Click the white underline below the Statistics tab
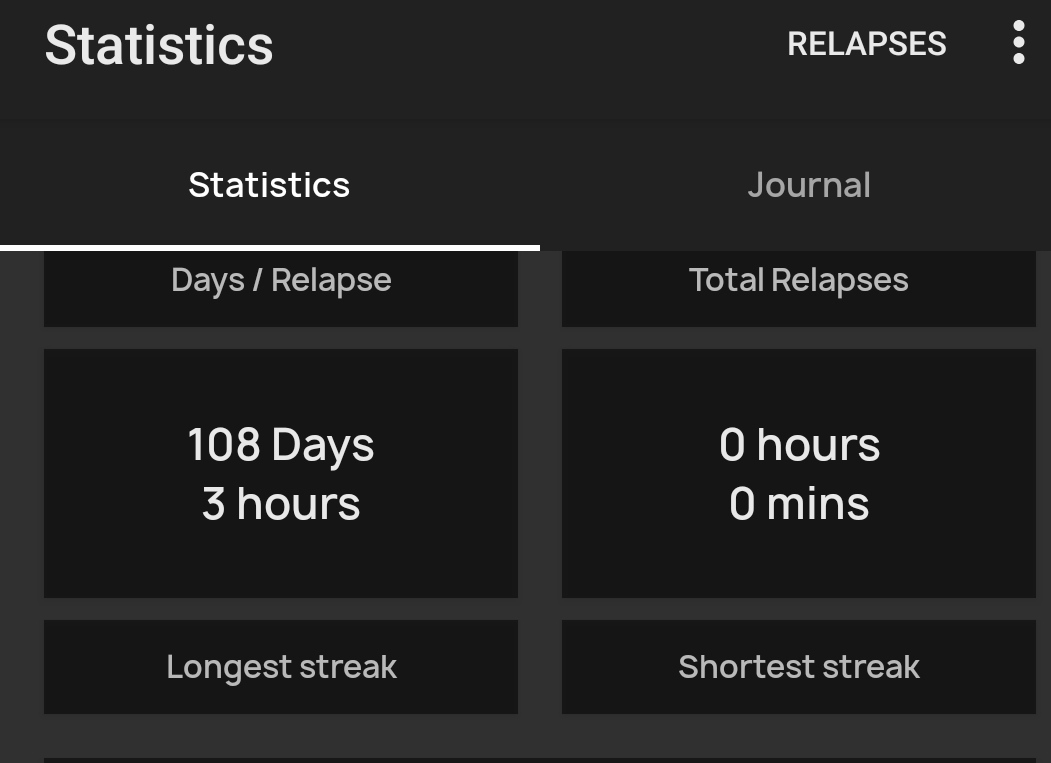Viewport: 1051px width, 763px height. [269, 248]
